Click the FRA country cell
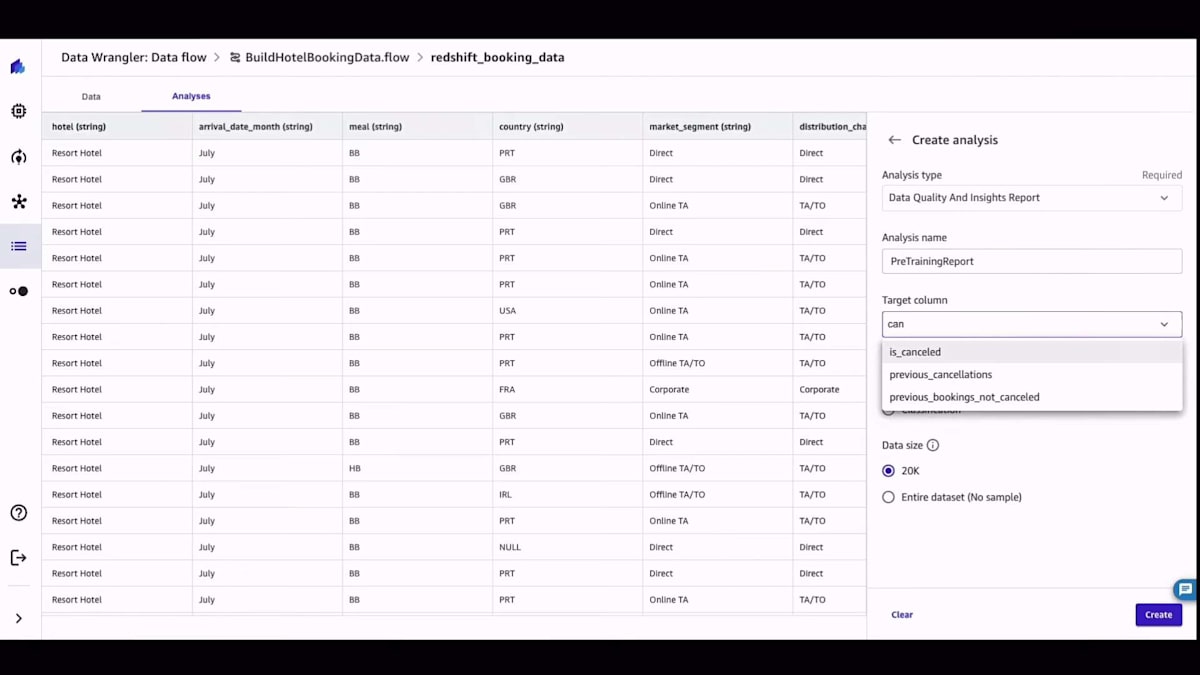 (x=567, y=390)
